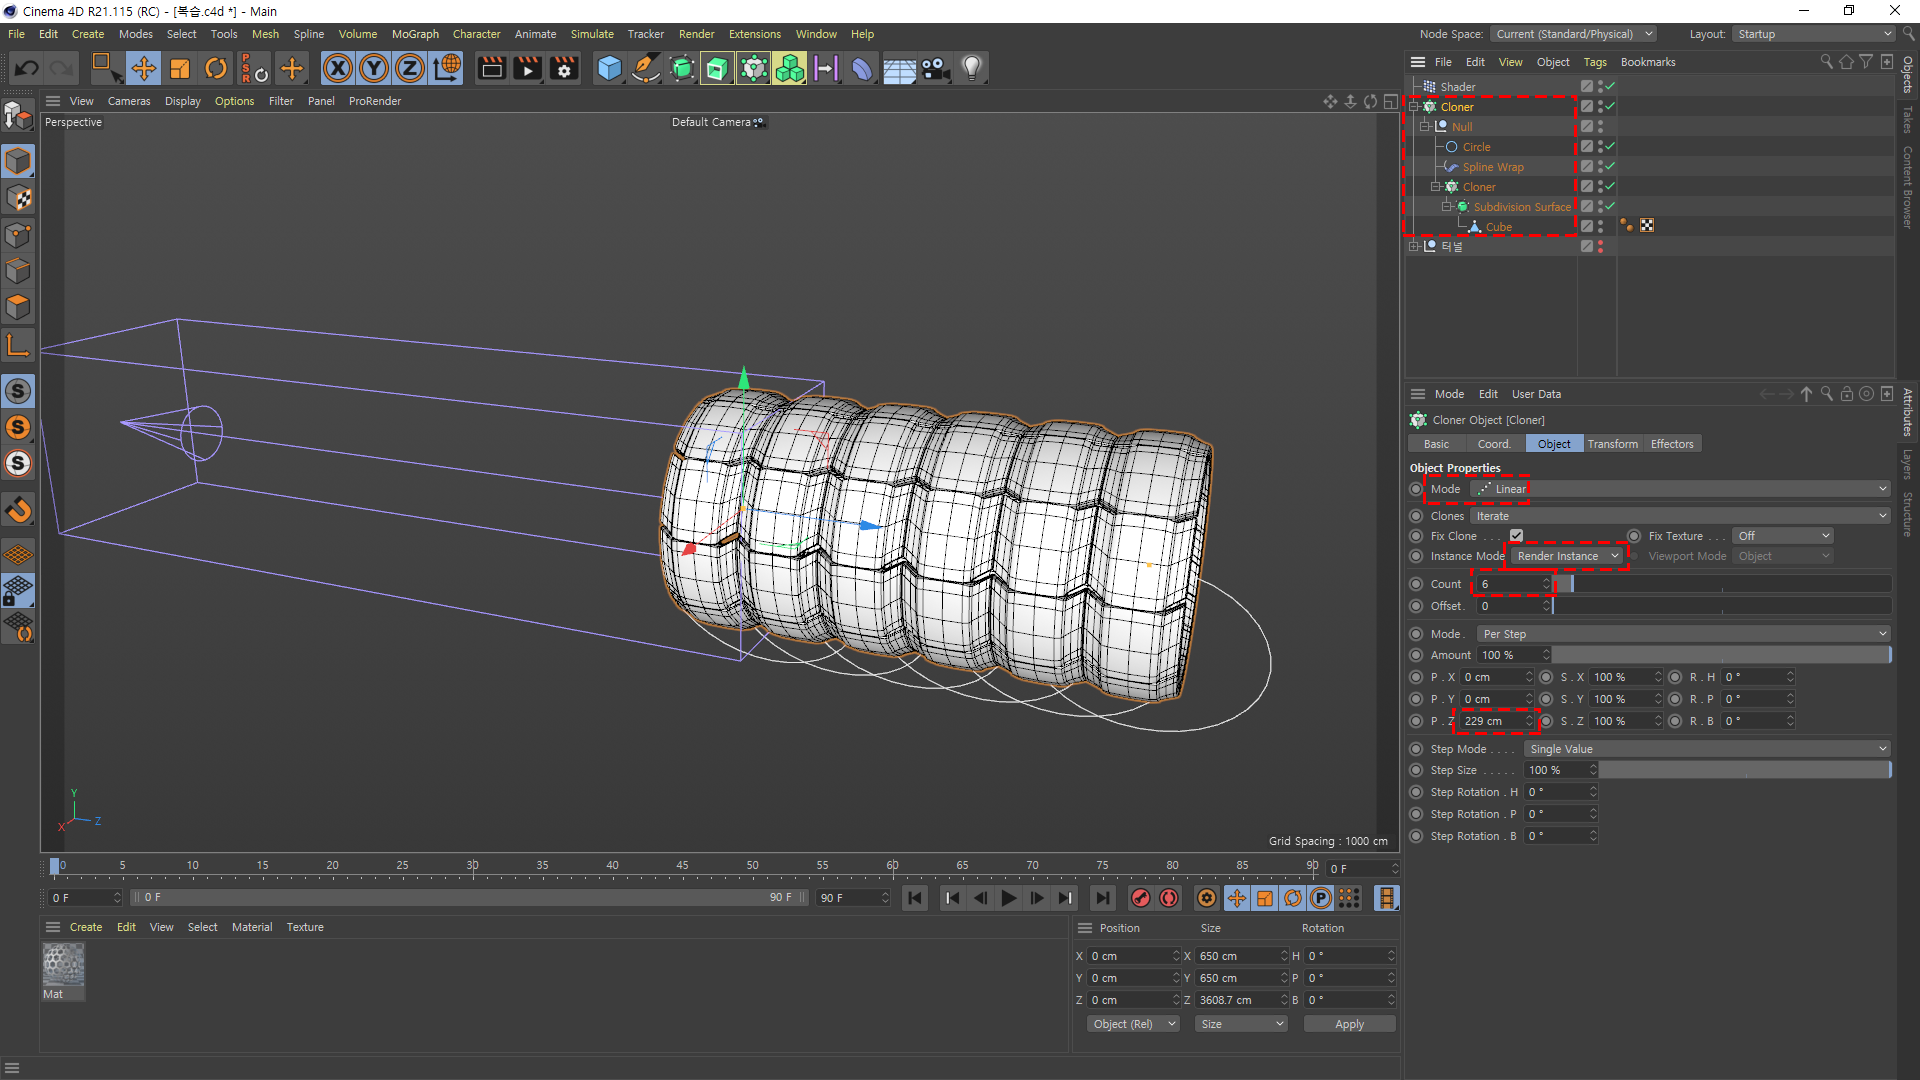The width and height of the screenshot is (1920, 1080).
Task: Click the Apply button
Action: click(1349, 1024)
